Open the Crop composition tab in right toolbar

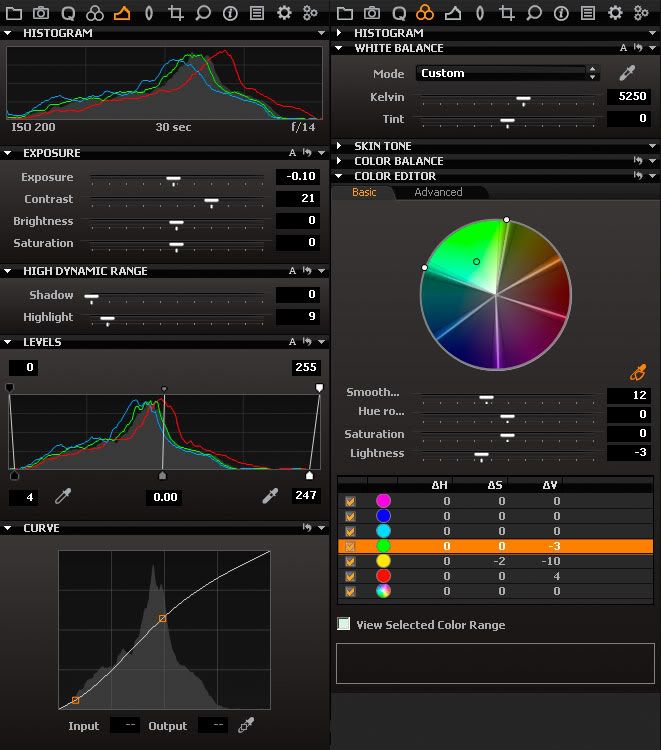507,13
